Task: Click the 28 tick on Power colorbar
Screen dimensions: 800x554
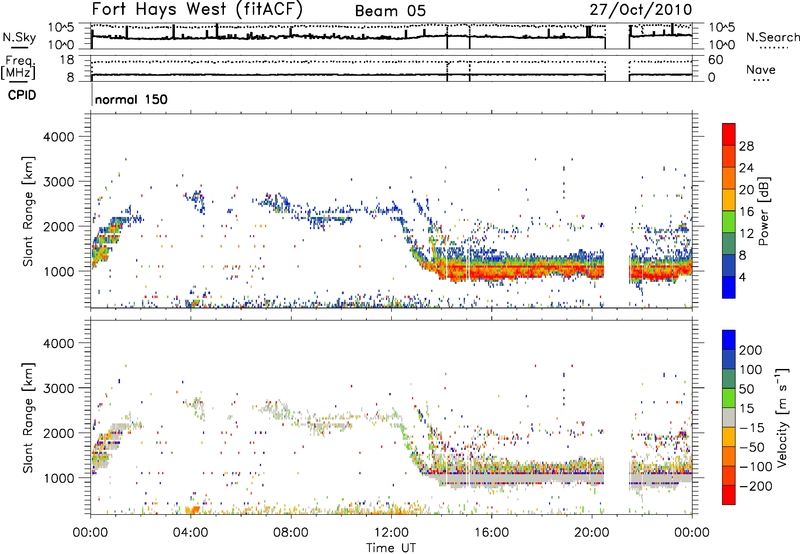Action: coord(746,146)
